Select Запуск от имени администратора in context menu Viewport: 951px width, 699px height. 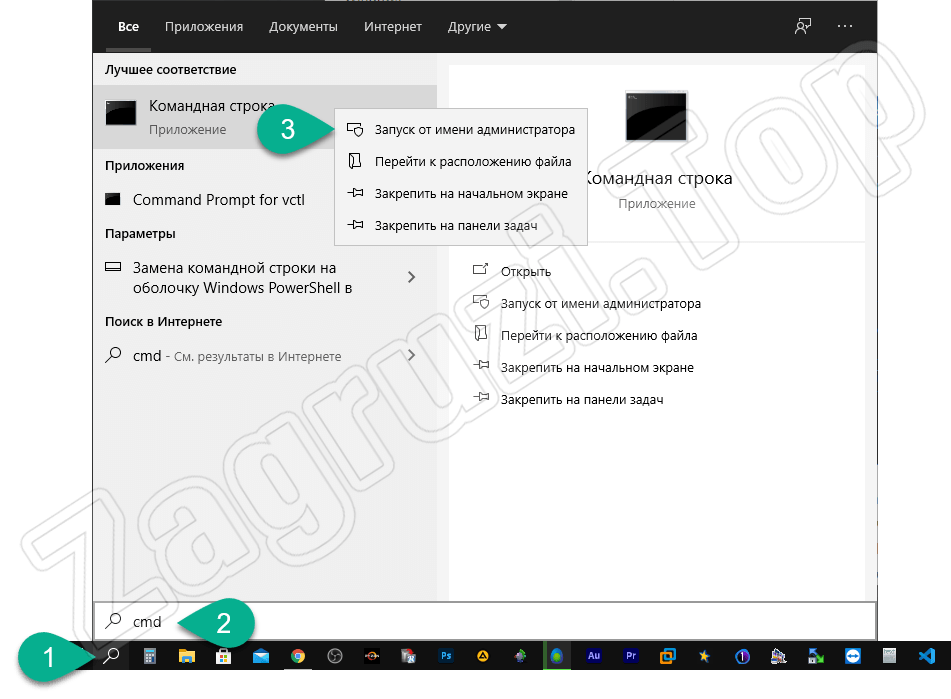(x=474, y=130)
